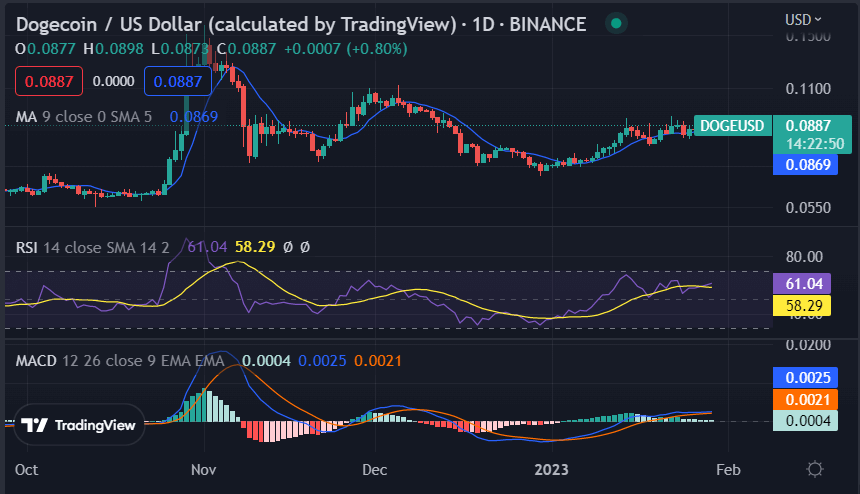Select the yellow 58.29 RSI label
Screen dimensions: 860x494
coord(802,305)
